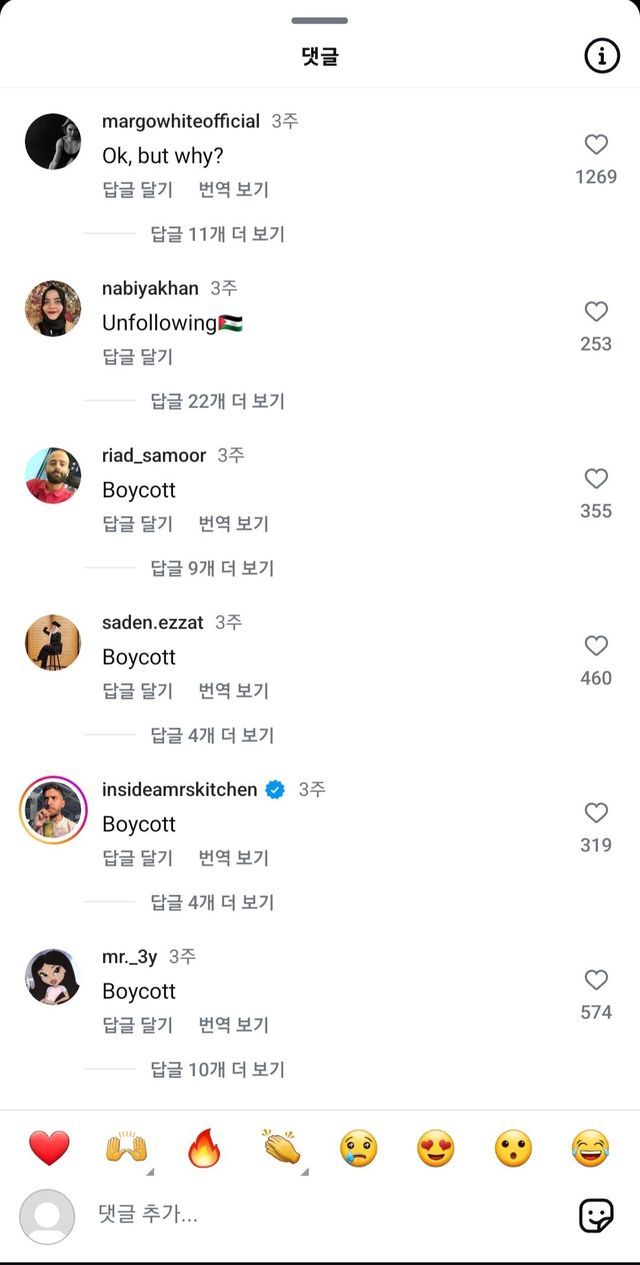
Task: Like margowhiteofficial's "Ok, but why?" comment
Action: [596, 145]
